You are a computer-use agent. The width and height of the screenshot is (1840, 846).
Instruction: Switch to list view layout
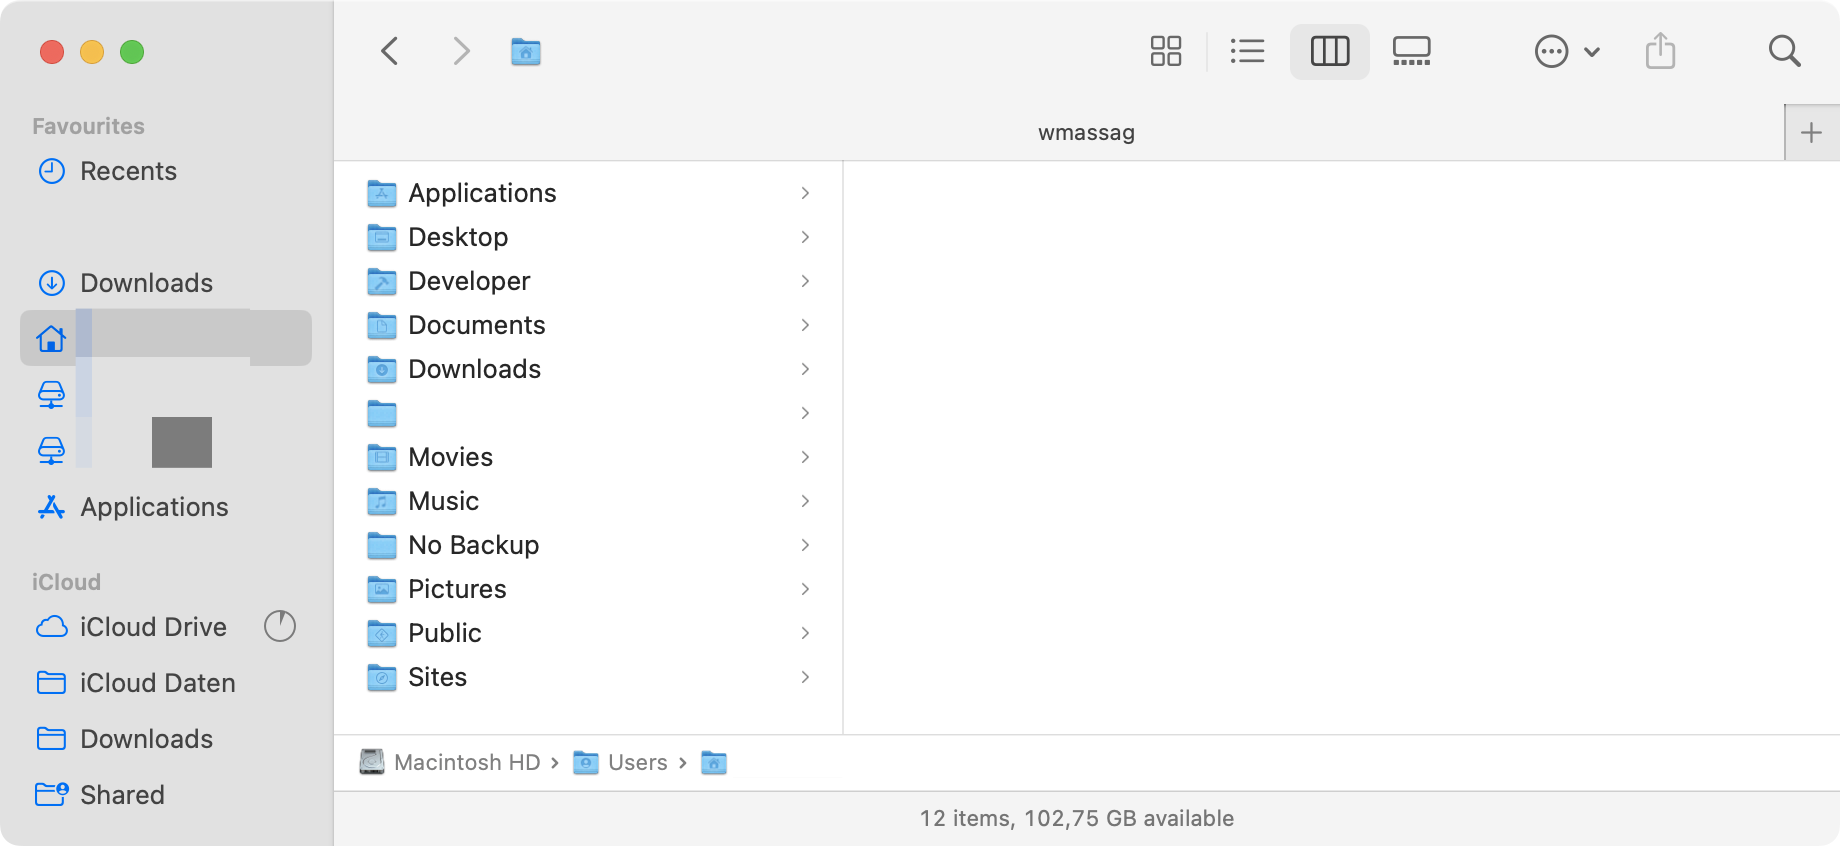coord(1247,51)
